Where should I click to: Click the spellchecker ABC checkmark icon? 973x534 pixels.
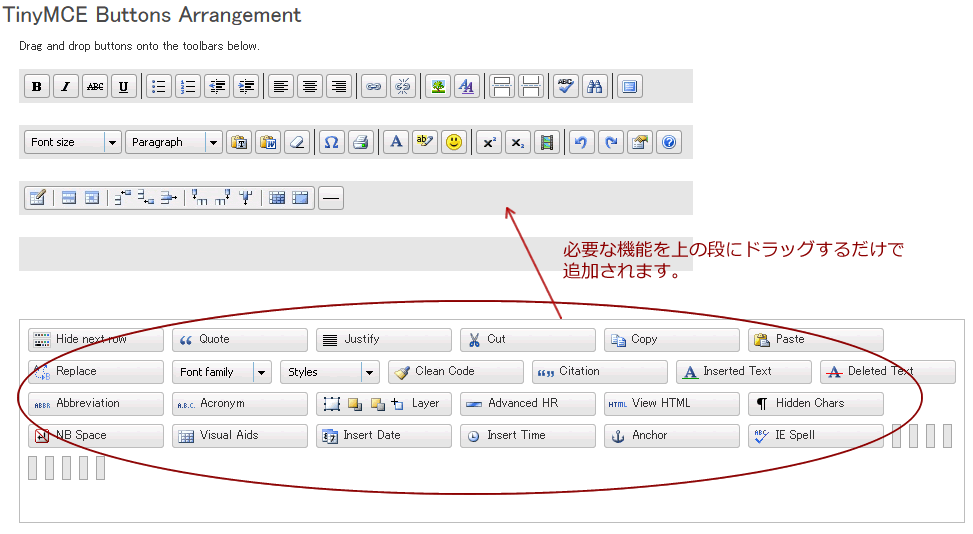tap(565, 86)
